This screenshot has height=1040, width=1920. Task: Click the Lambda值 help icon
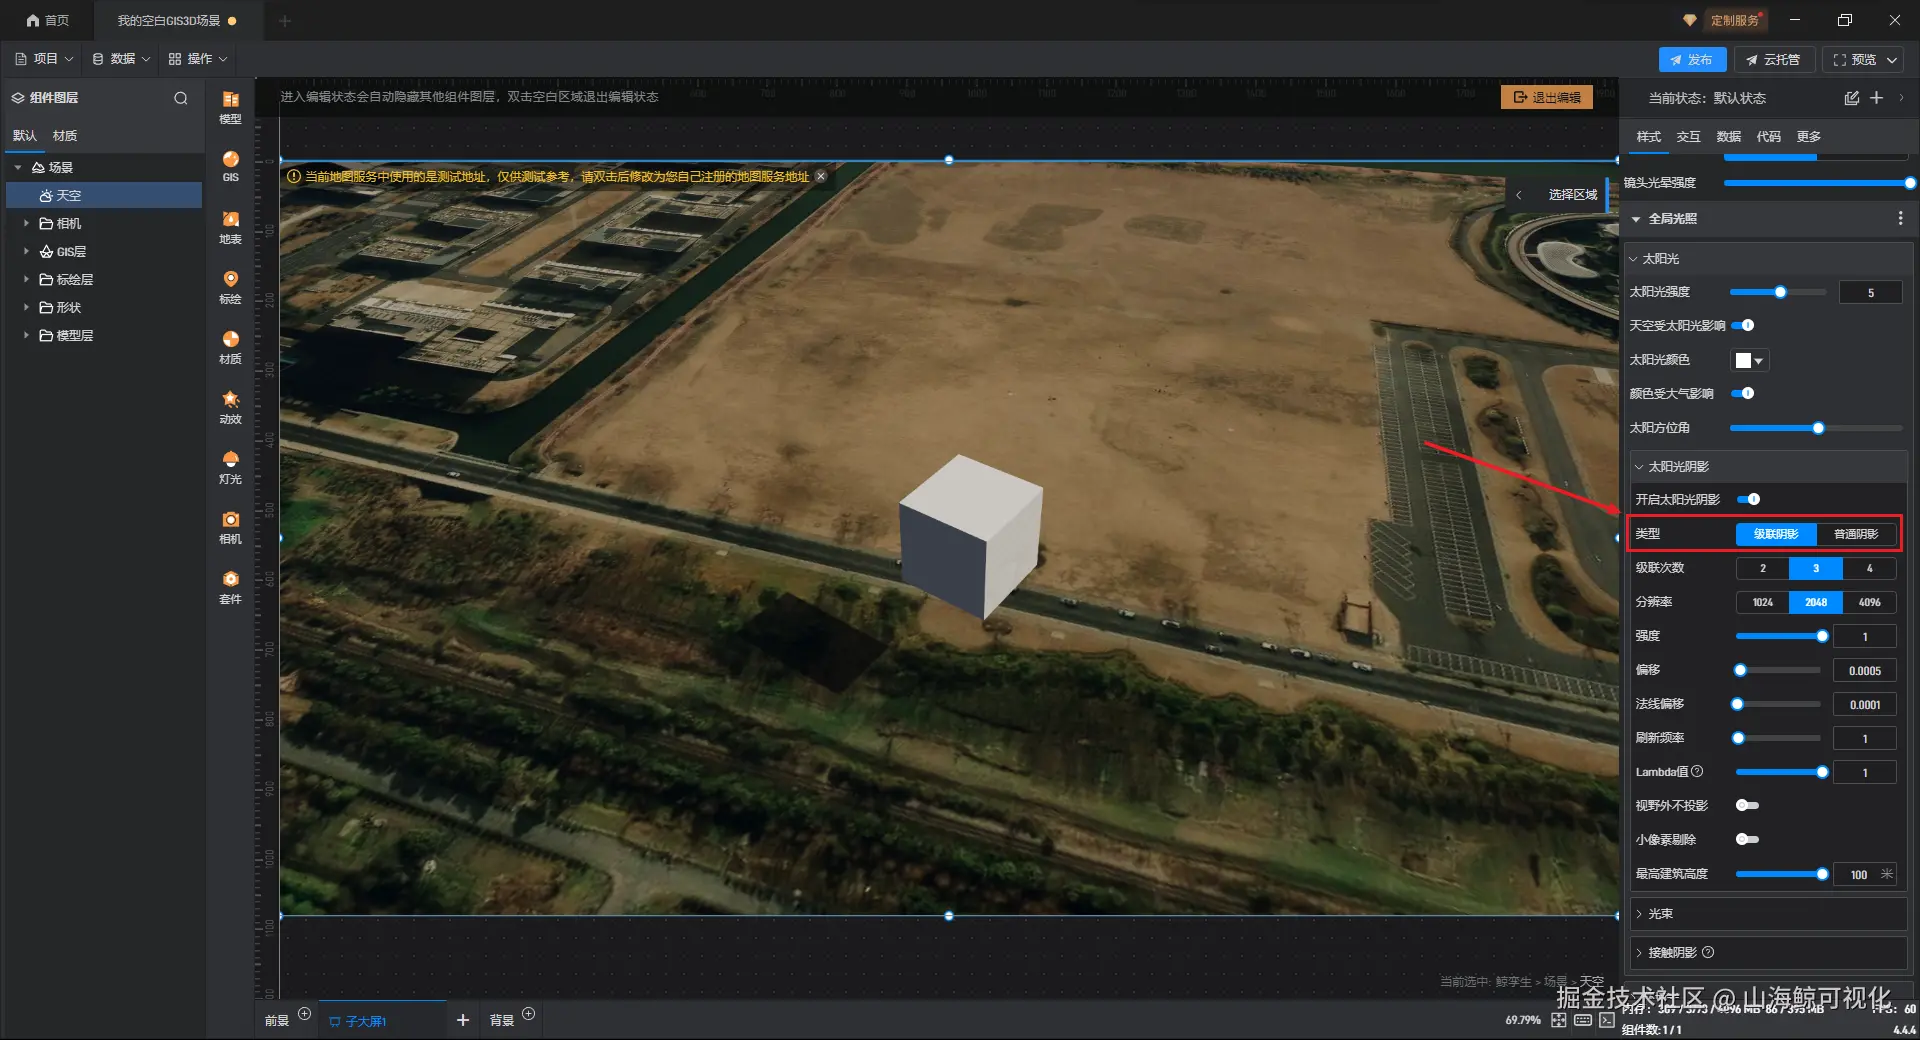tap(1697, 771)
